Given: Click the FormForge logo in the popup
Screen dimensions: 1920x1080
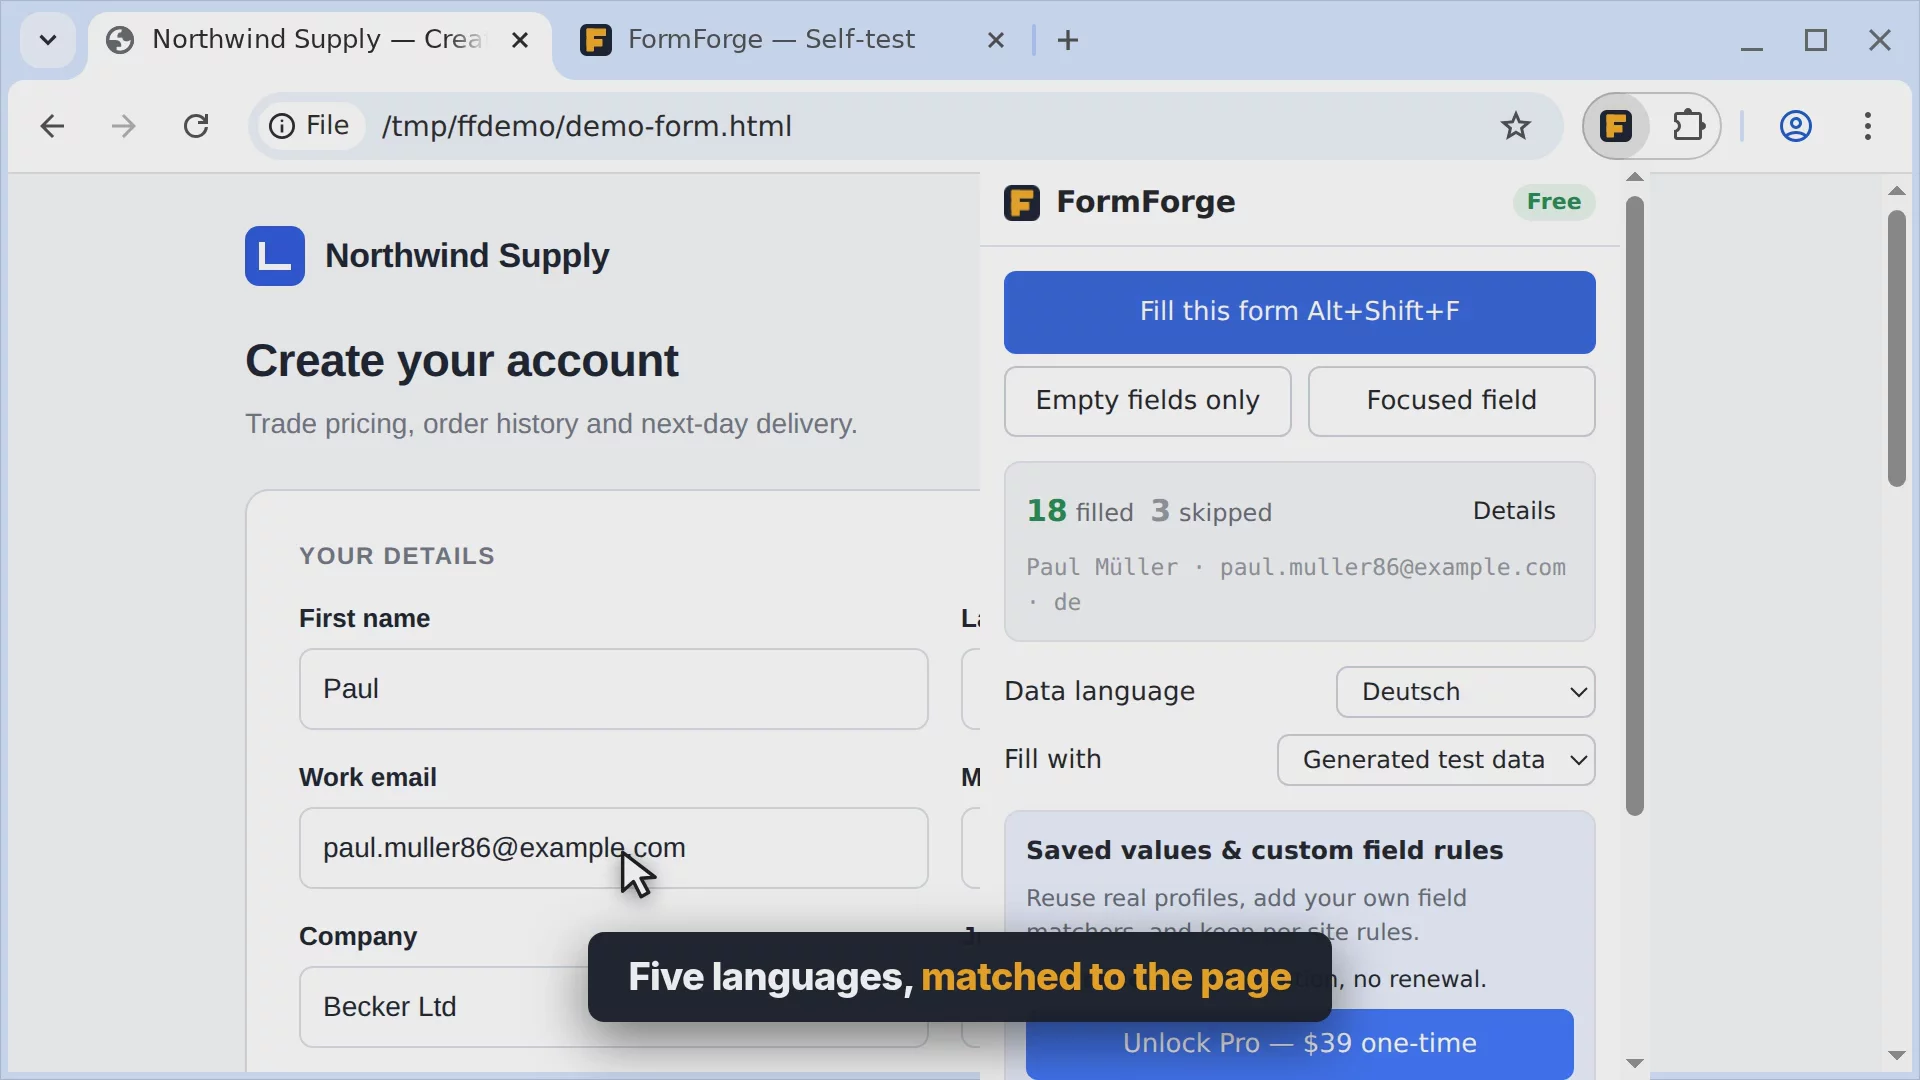Looking at the screenshot, I should click(x=1022, y=203).
